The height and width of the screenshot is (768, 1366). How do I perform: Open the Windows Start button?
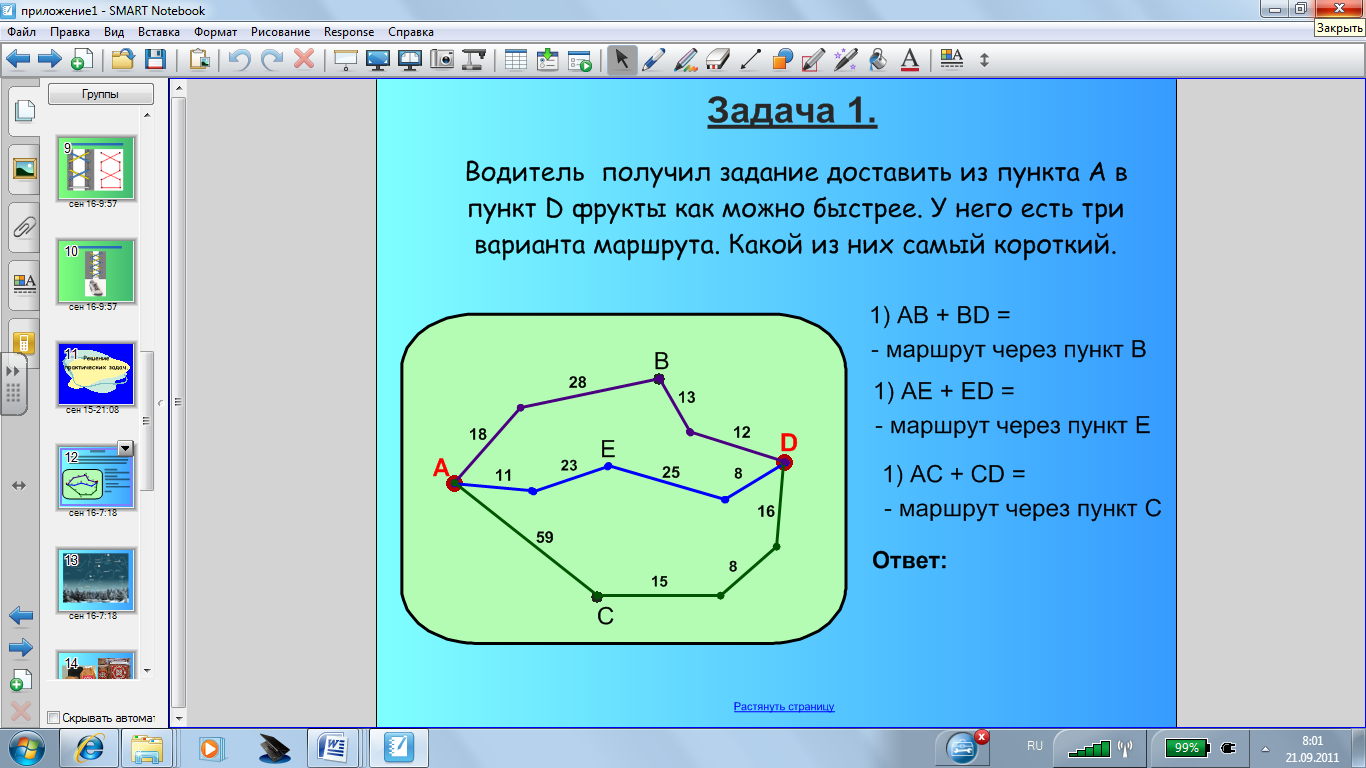tap(26, 747)
